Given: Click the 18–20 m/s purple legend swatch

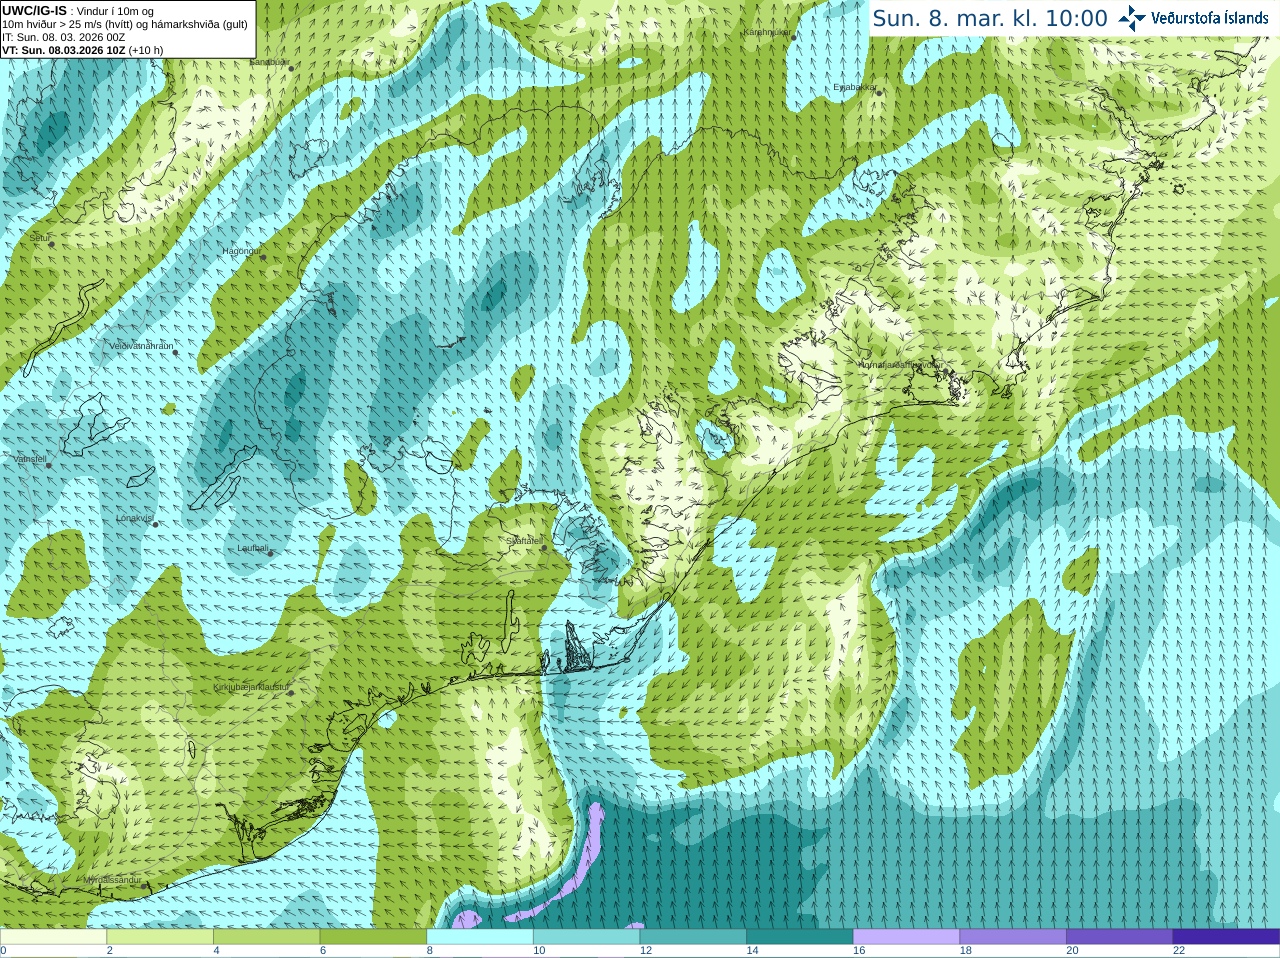Looking at the screenshot, I should (x=1013, y=937).
